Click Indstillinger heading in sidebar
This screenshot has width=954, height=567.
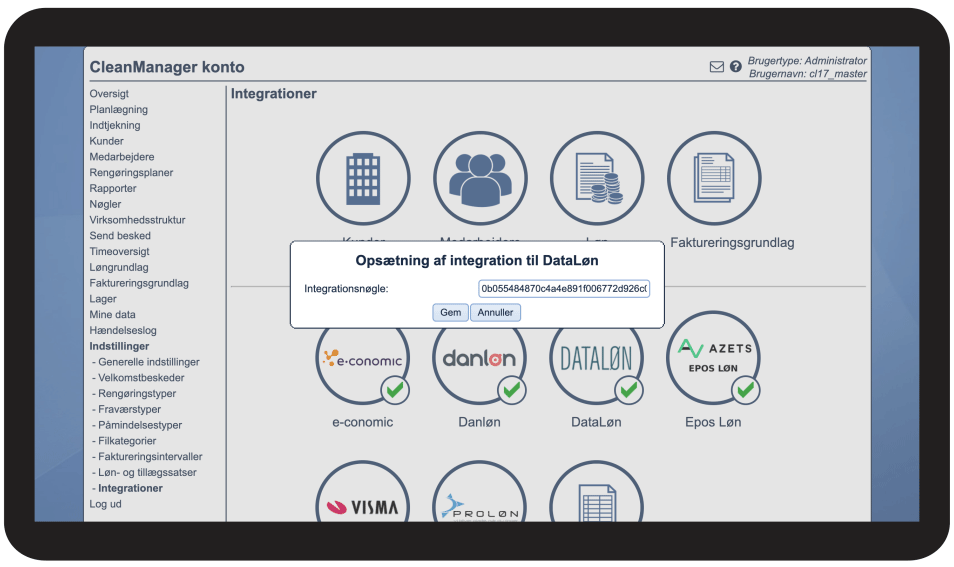[x=119, y=347]
